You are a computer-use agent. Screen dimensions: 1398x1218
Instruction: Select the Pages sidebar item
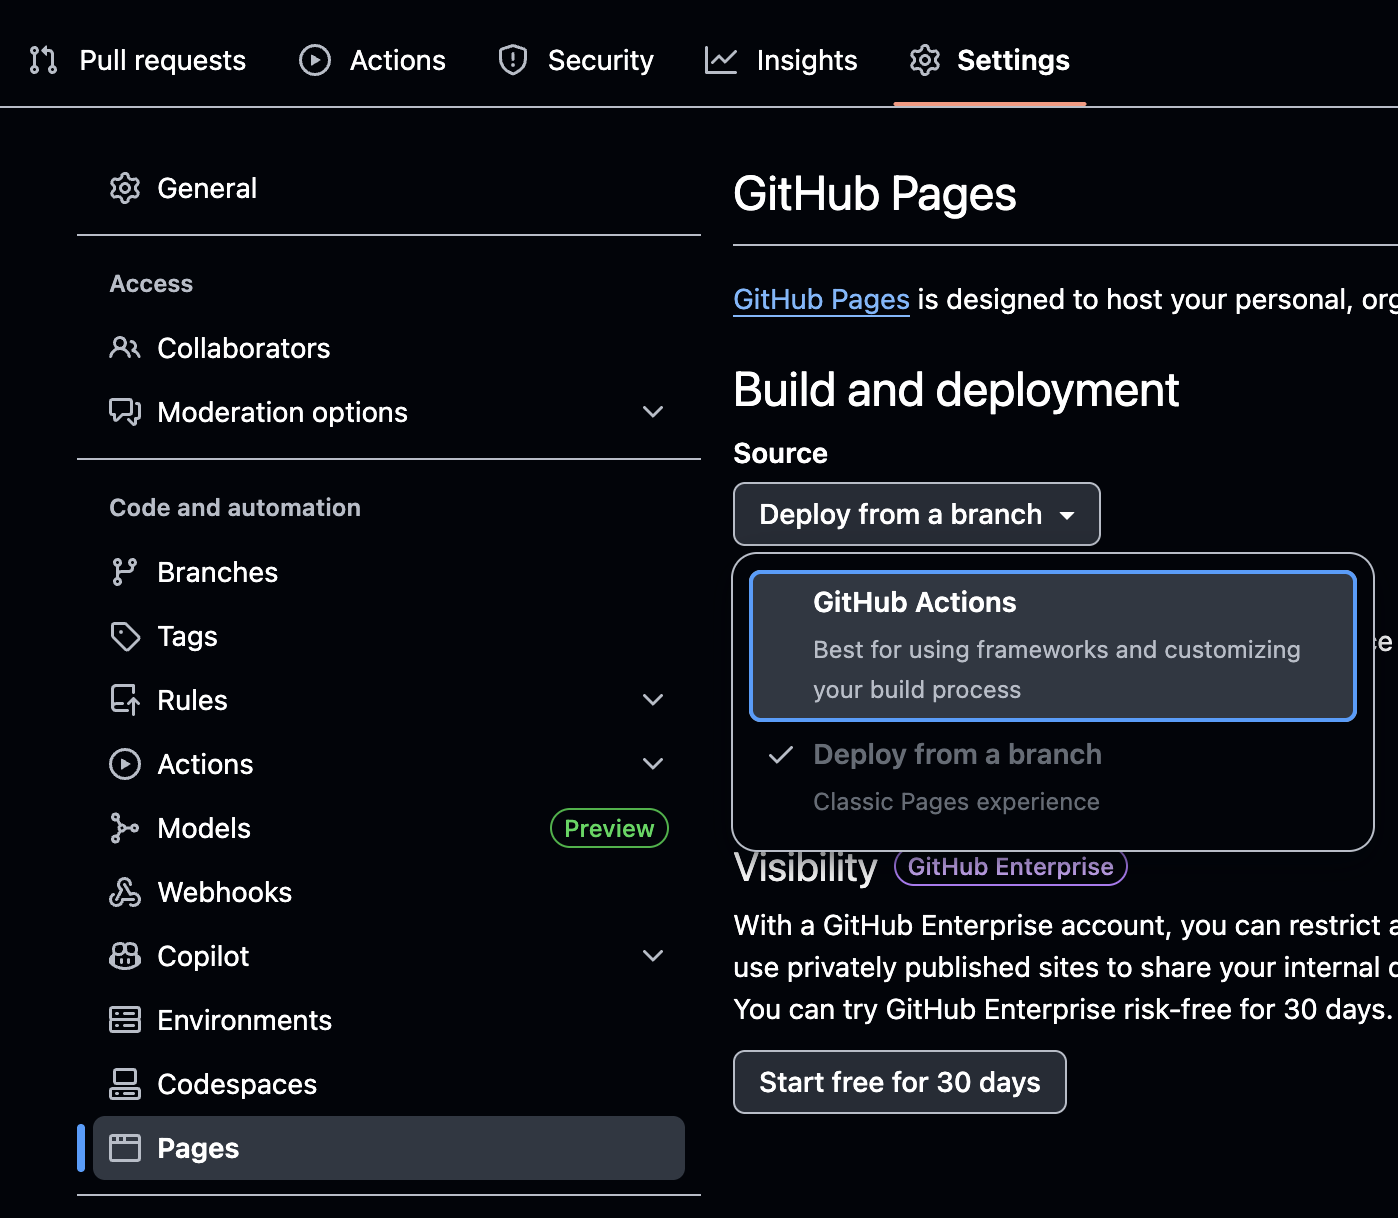[389, 1148]
